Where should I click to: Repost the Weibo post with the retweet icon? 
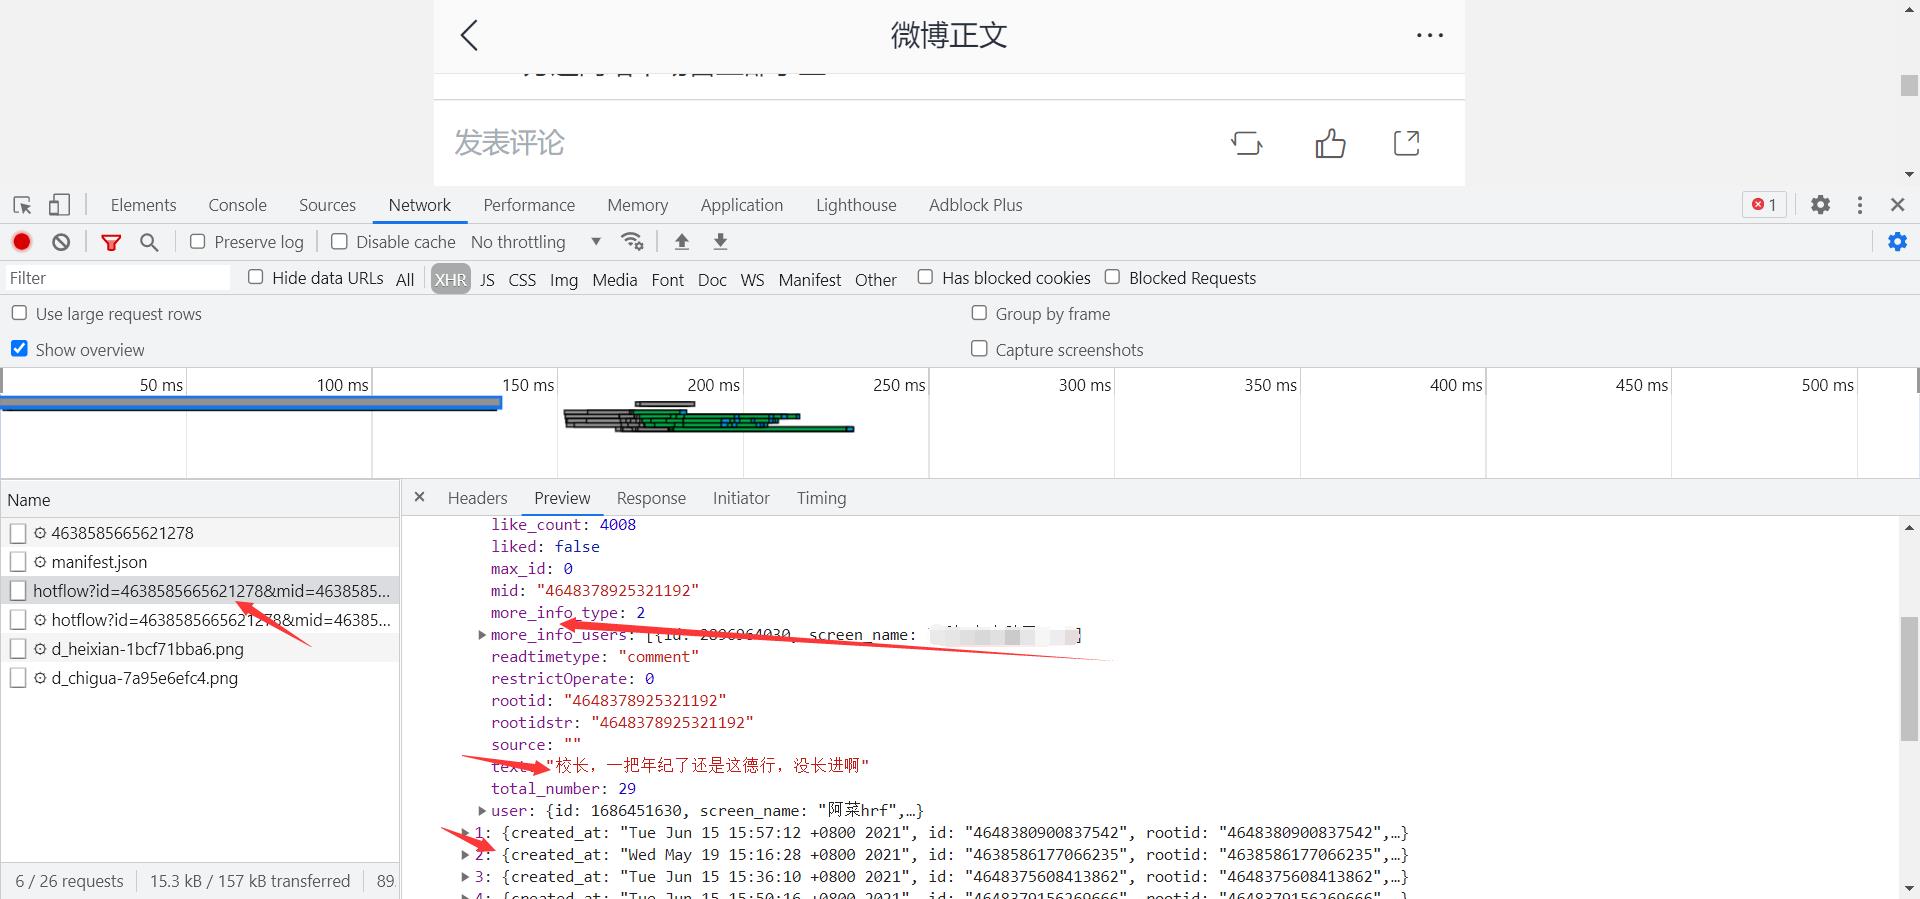[x=1246, y=143]
